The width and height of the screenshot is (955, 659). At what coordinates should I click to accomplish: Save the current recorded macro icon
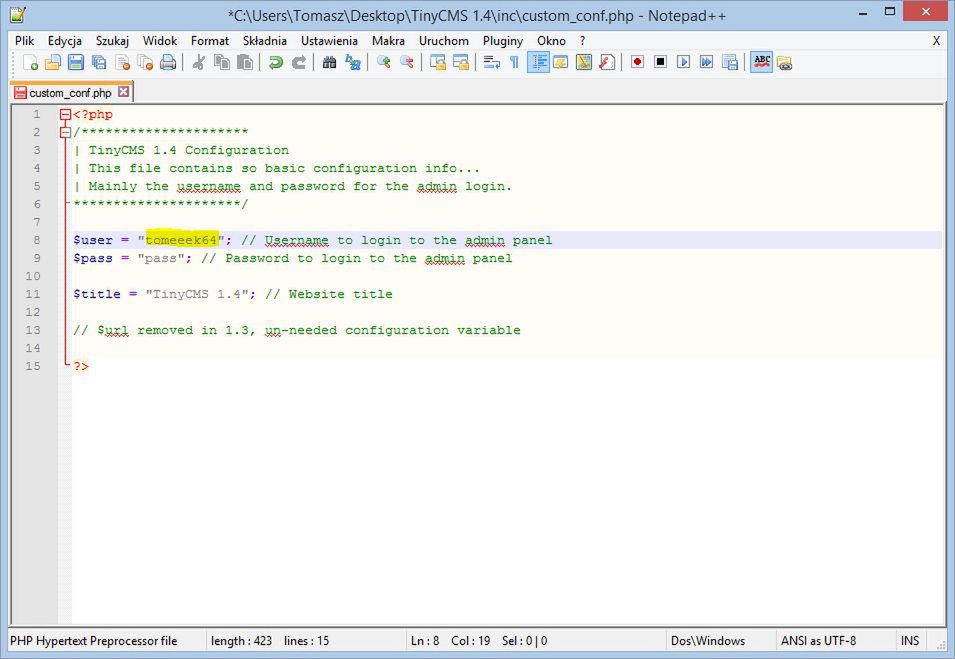pyautogui.click(x=730, y=62)
